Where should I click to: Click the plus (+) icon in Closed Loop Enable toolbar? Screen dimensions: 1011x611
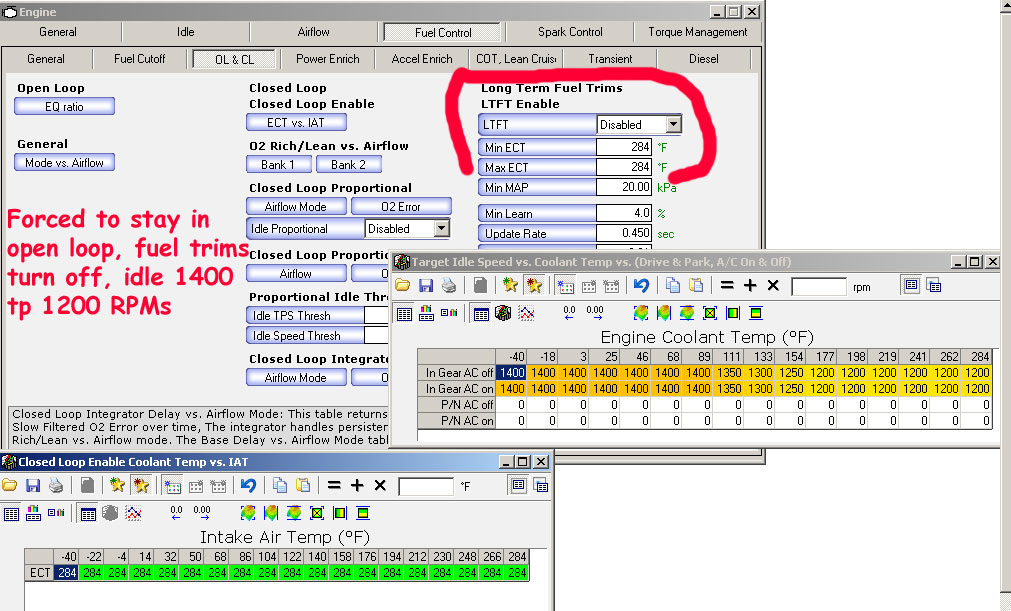(x=357, y=486)
